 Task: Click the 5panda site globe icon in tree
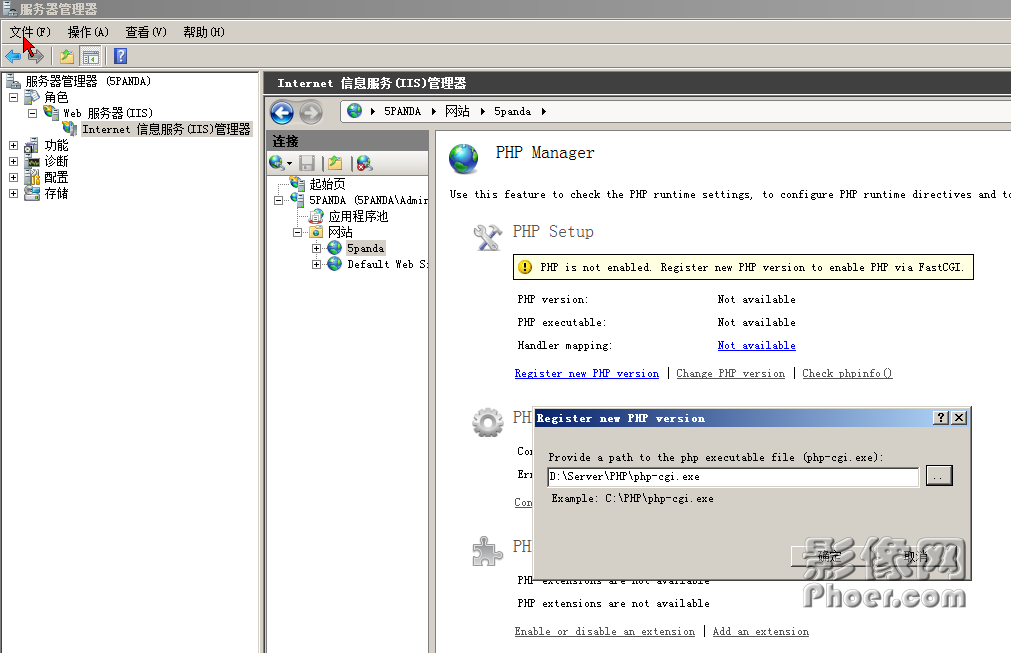tap(334, 248)
